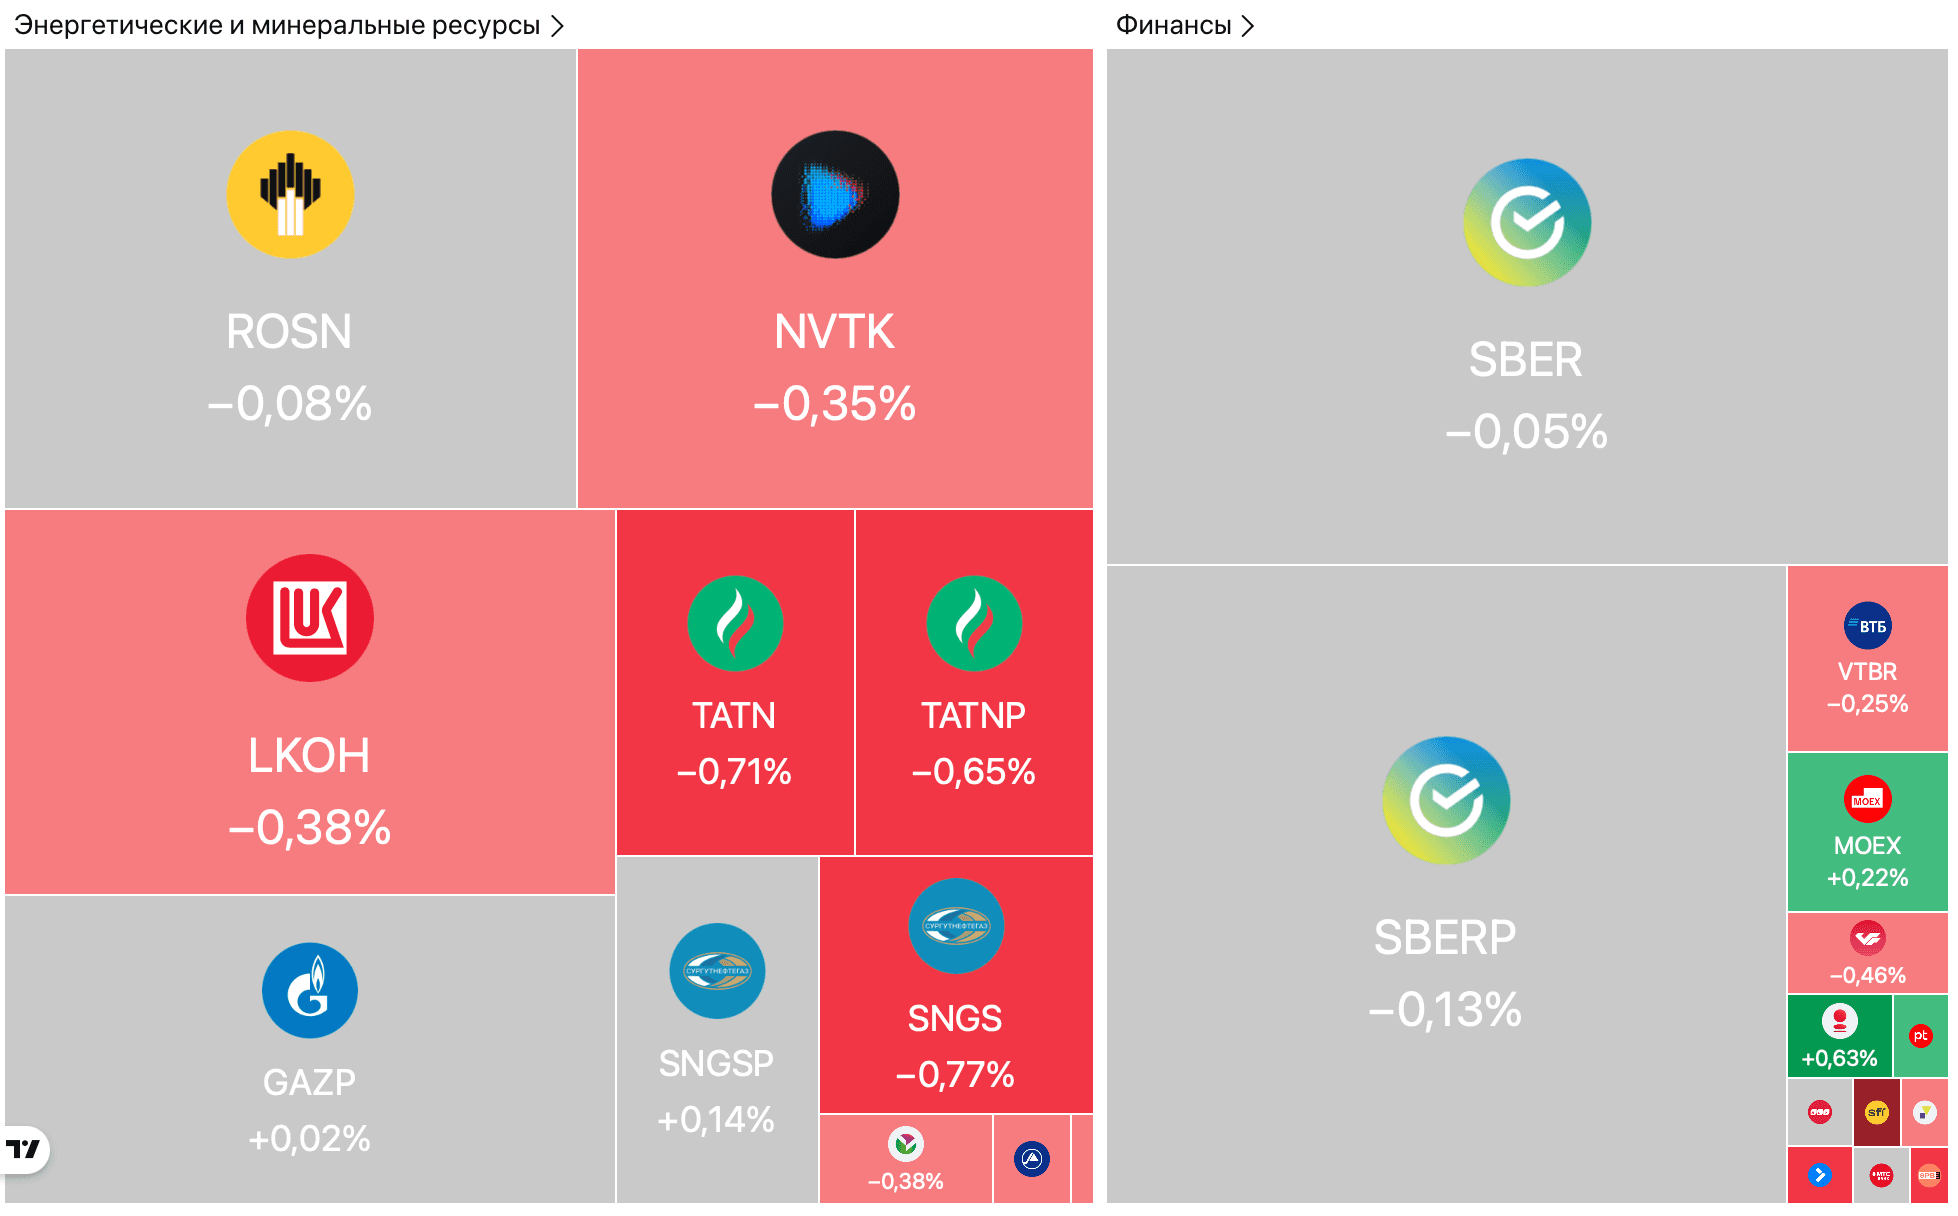Click the Tatneft logo in TATN tile

pyautogui.click(x=735, y=623)
